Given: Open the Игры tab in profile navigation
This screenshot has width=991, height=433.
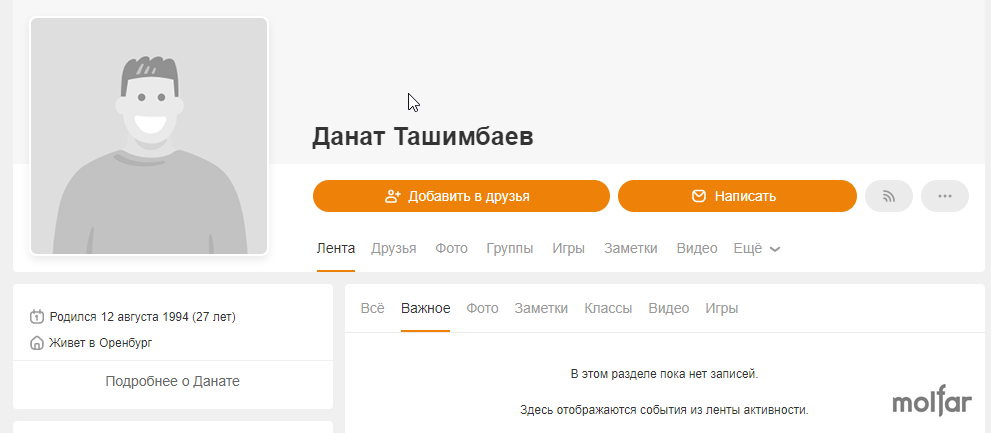Looking at the screenshot, I should click(569, 248).
